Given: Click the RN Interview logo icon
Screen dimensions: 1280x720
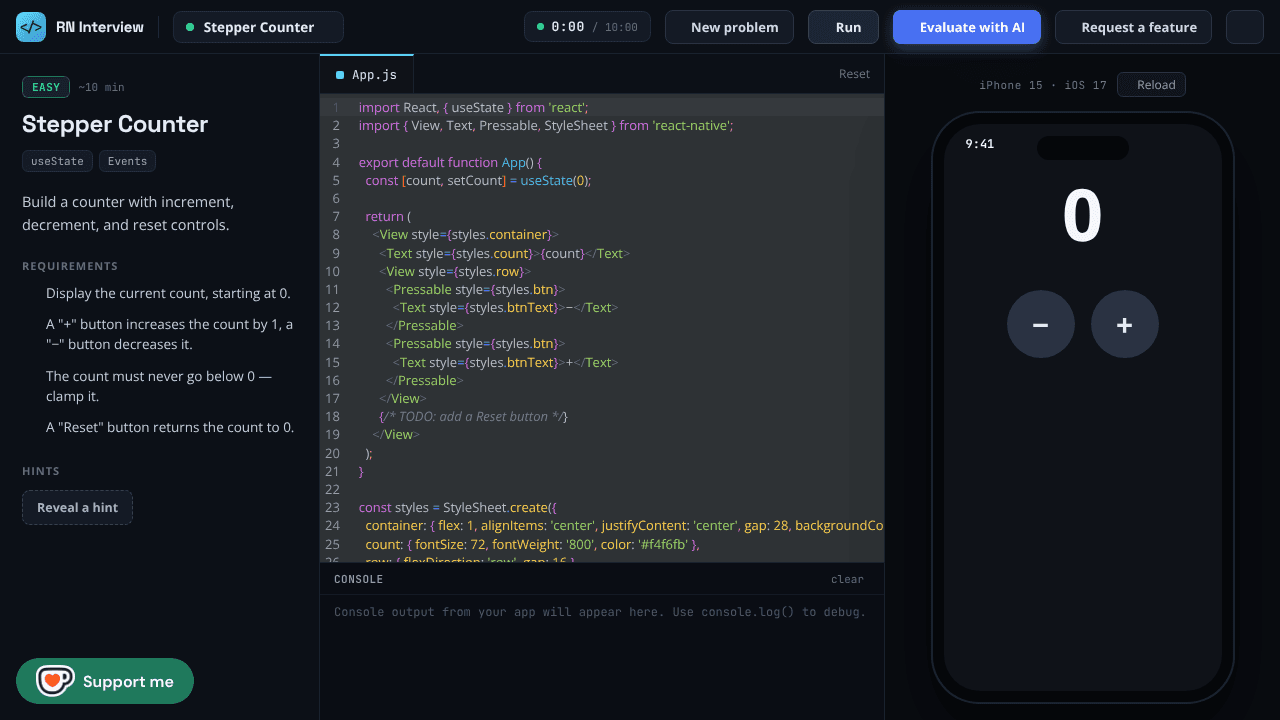Looking at the screenshot, I should tap(31, 27).
